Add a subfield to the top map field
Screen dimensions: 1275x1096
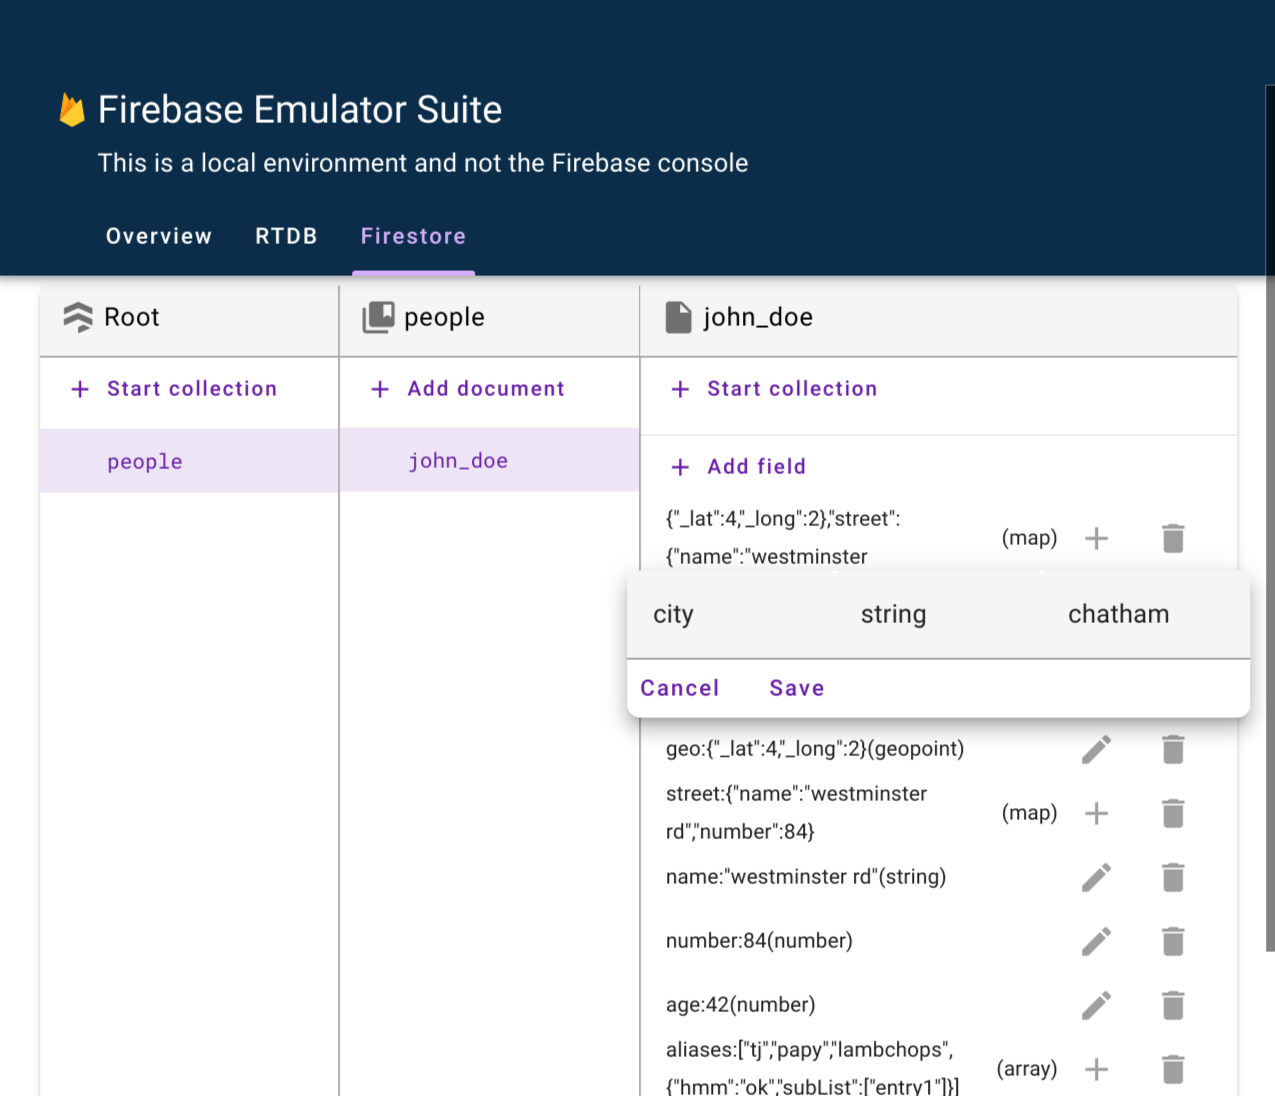[1097, 538]
